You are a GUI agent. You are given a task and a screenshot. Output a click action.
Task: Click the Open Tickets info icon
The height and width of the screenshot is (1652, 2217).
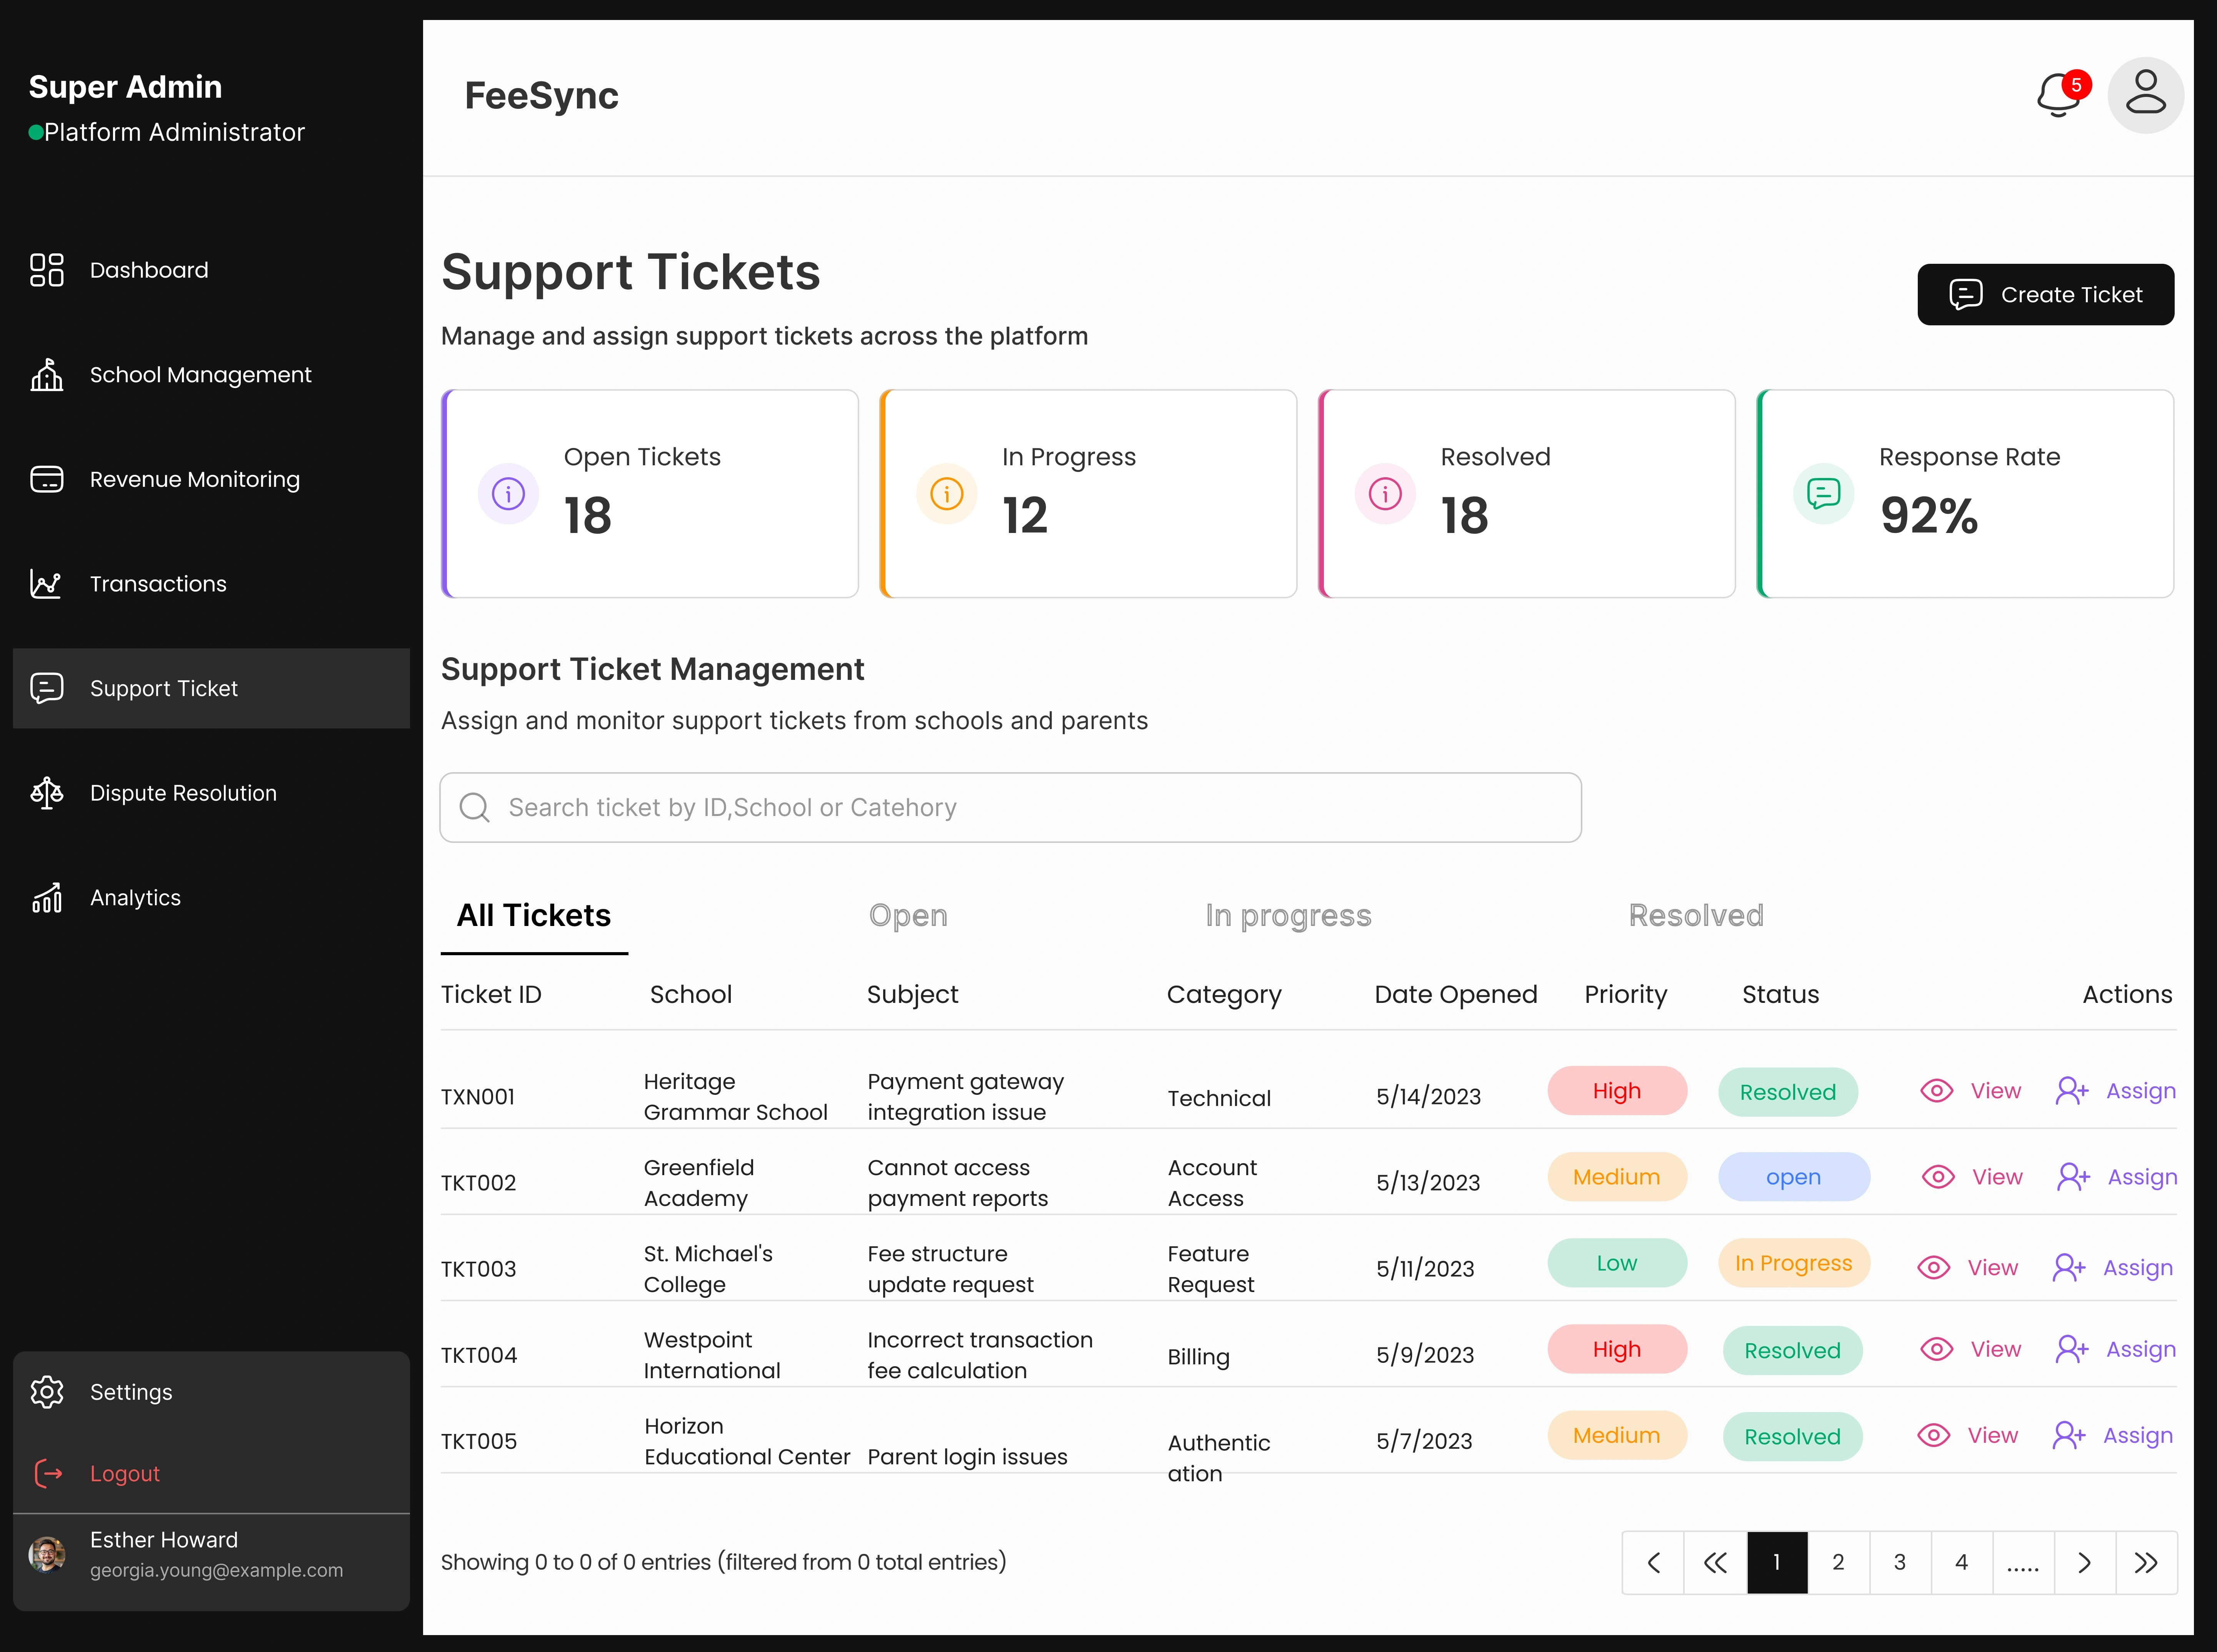pos(508,494)
